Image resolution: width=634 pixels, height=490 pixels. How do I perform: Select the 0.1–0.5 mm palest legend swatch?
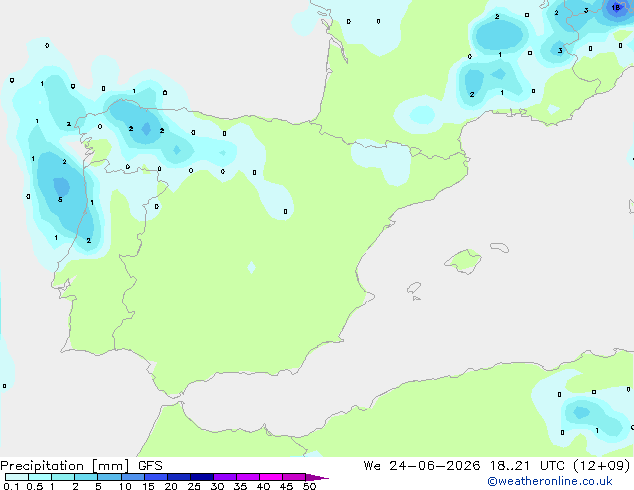[x=17, y=477]
